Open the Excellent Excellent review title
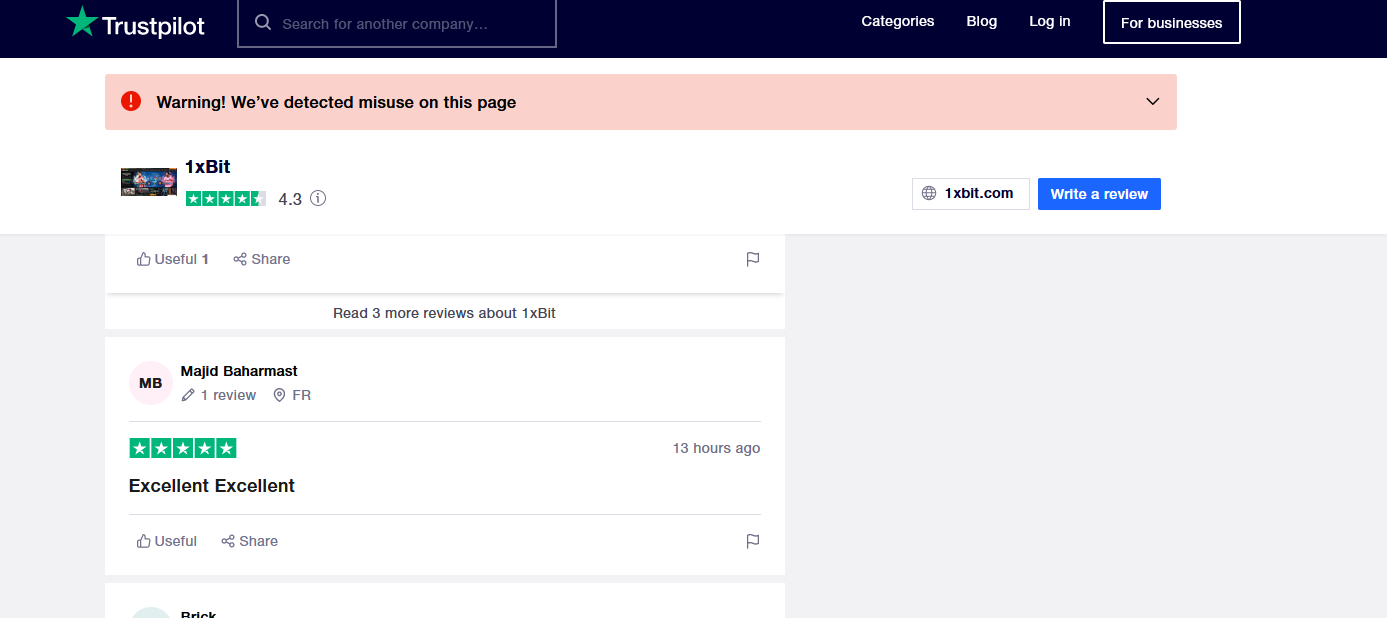This screenshot has height=618, width=1387. tap(212, 486)
